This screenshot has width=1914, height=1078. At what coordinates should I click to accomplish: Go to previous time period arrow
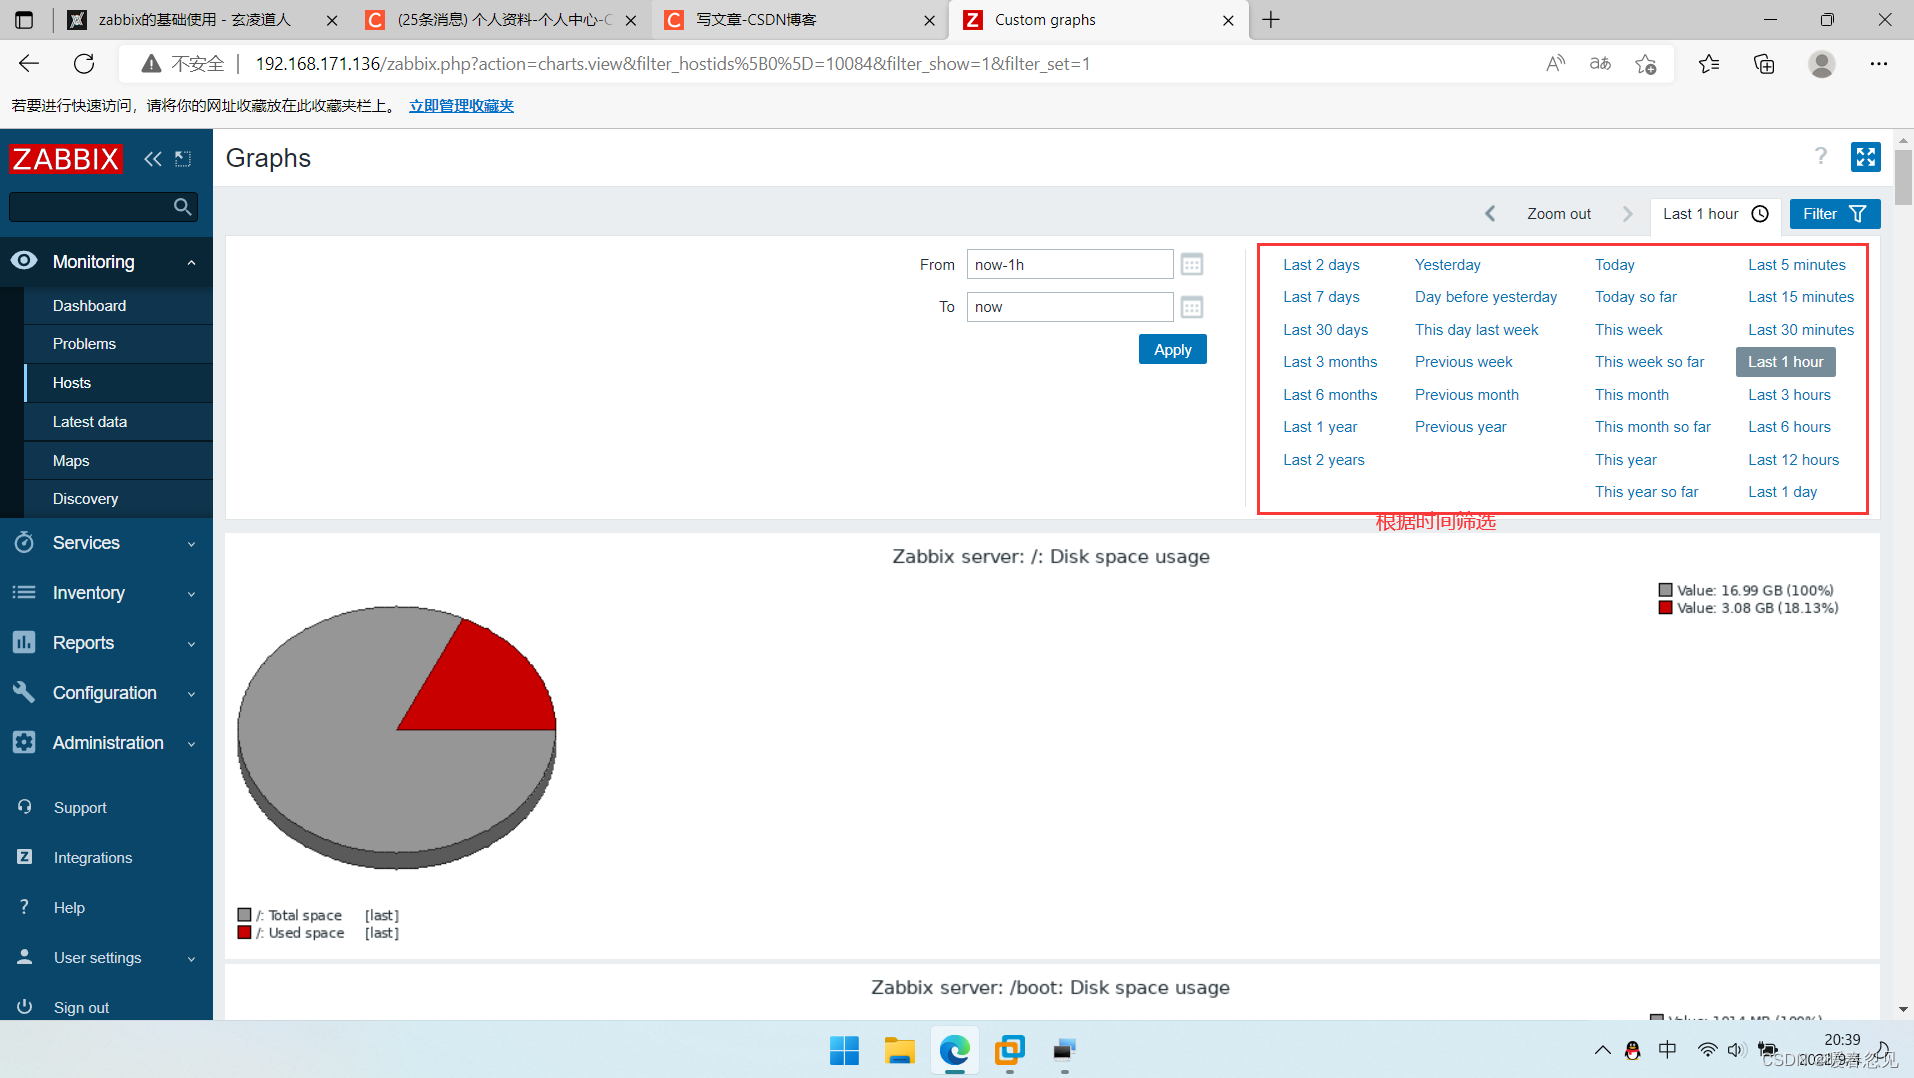pos(1490,214)
